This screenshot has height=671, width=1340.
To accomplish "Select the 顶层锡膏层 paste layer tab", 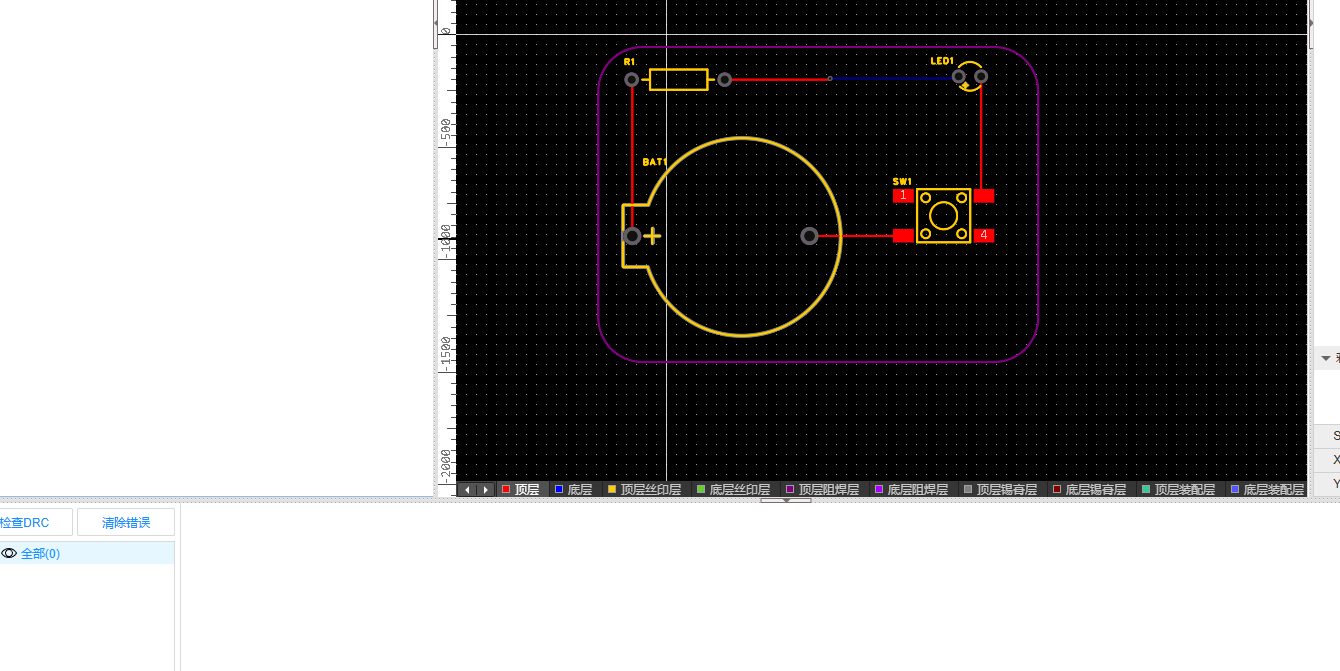I will tap(1001, 489).
